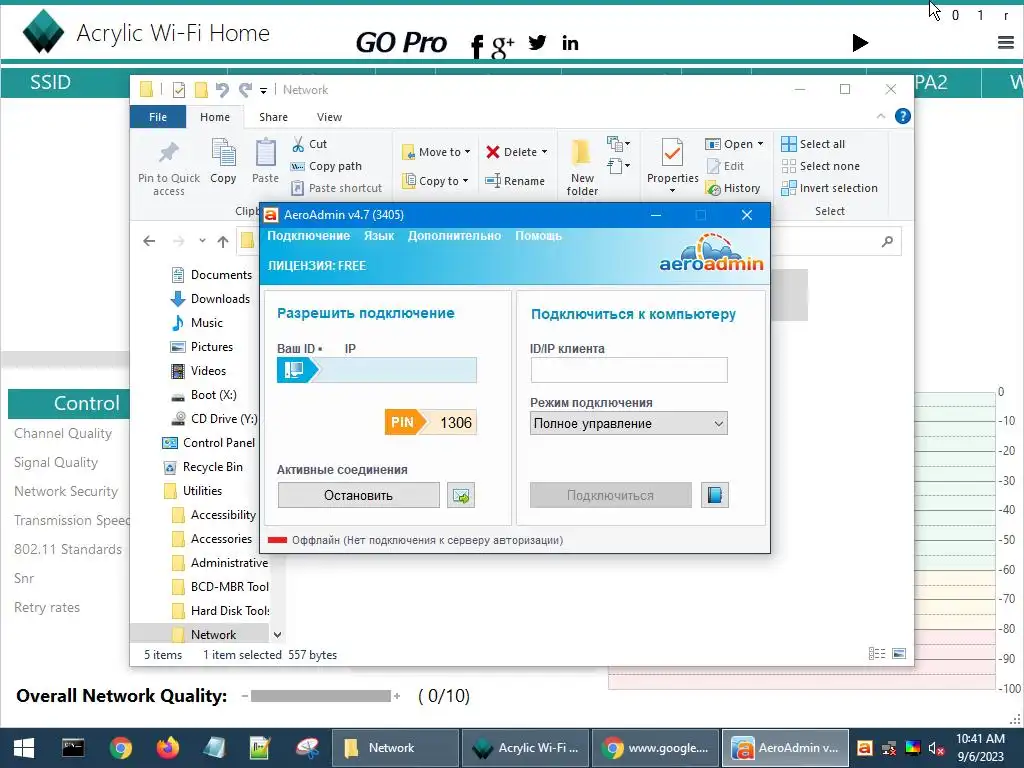This screenshot has width=1024, height=768.
Task: Open the File tab in Explorer
Action: click(158, 117)
